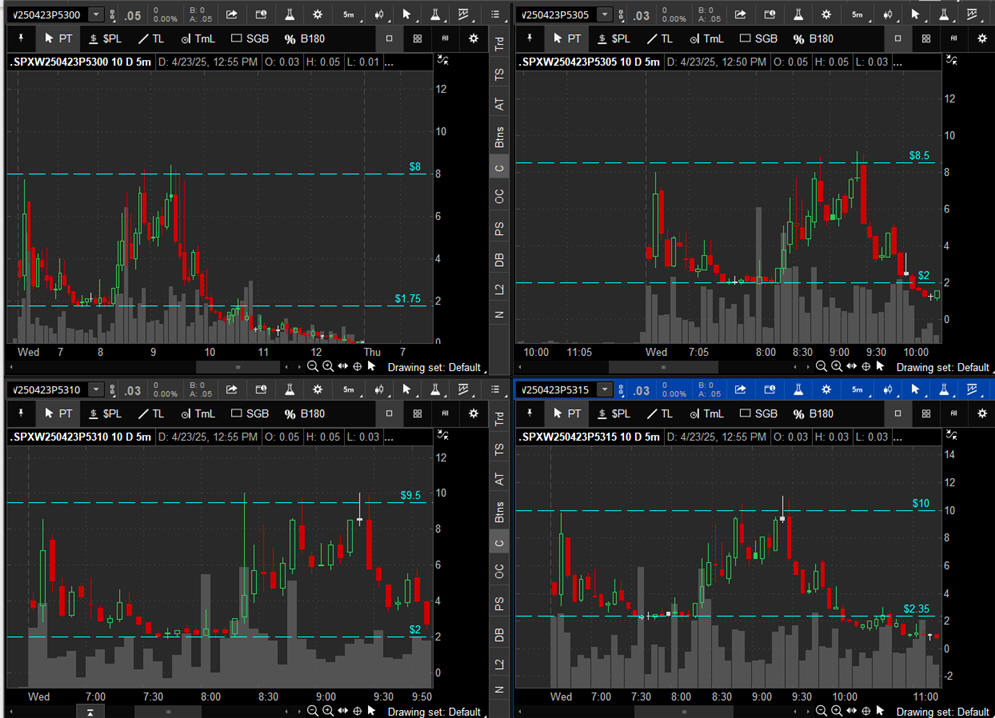This screenshot has height=718, width=995.
Task: Open symbol dropdown for 250423P5300 chart
Action: [95, 14]
